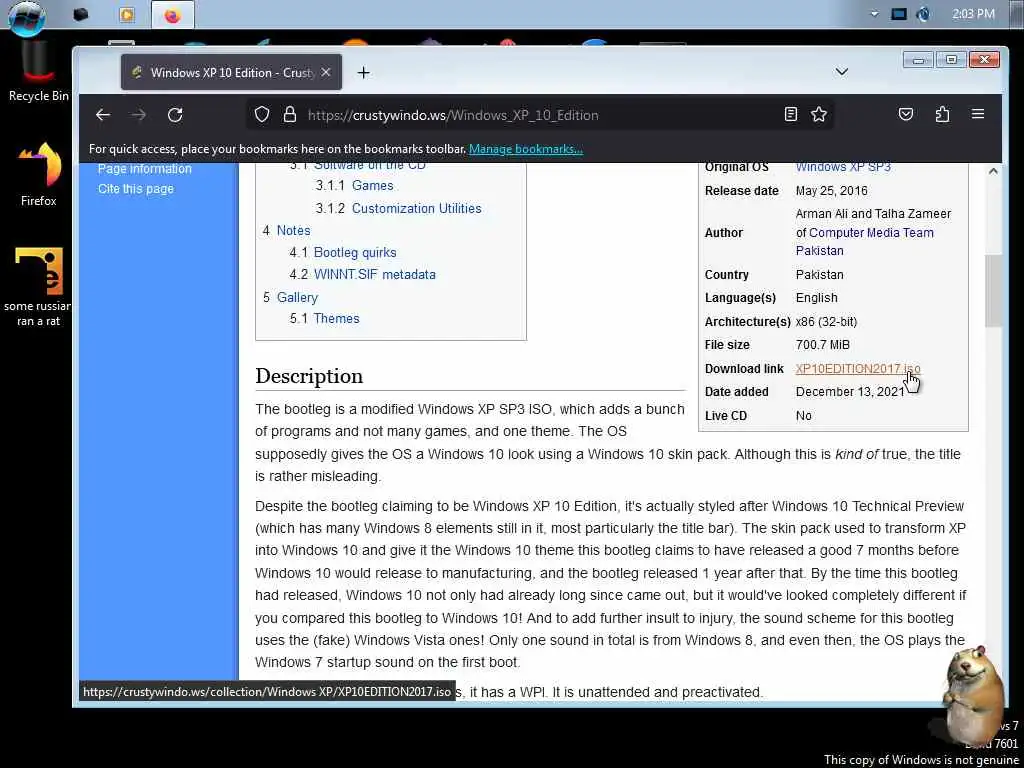The height and width of the screenshot is (768, 1024).
Task: Jump to Customization Utilities section
Action: click(417, 208)
